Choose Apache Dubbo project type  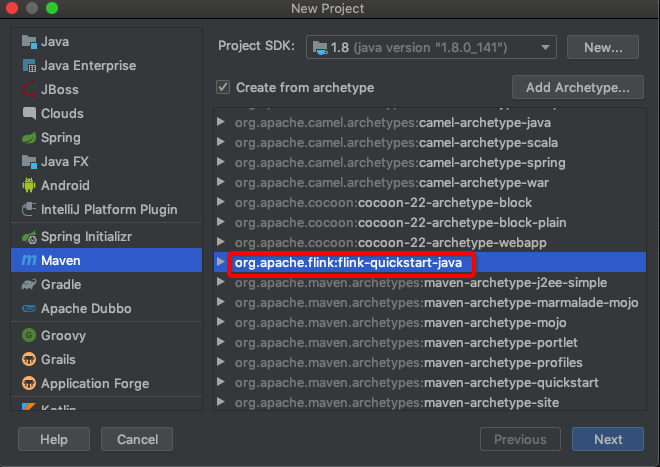(x=106, y=309)
